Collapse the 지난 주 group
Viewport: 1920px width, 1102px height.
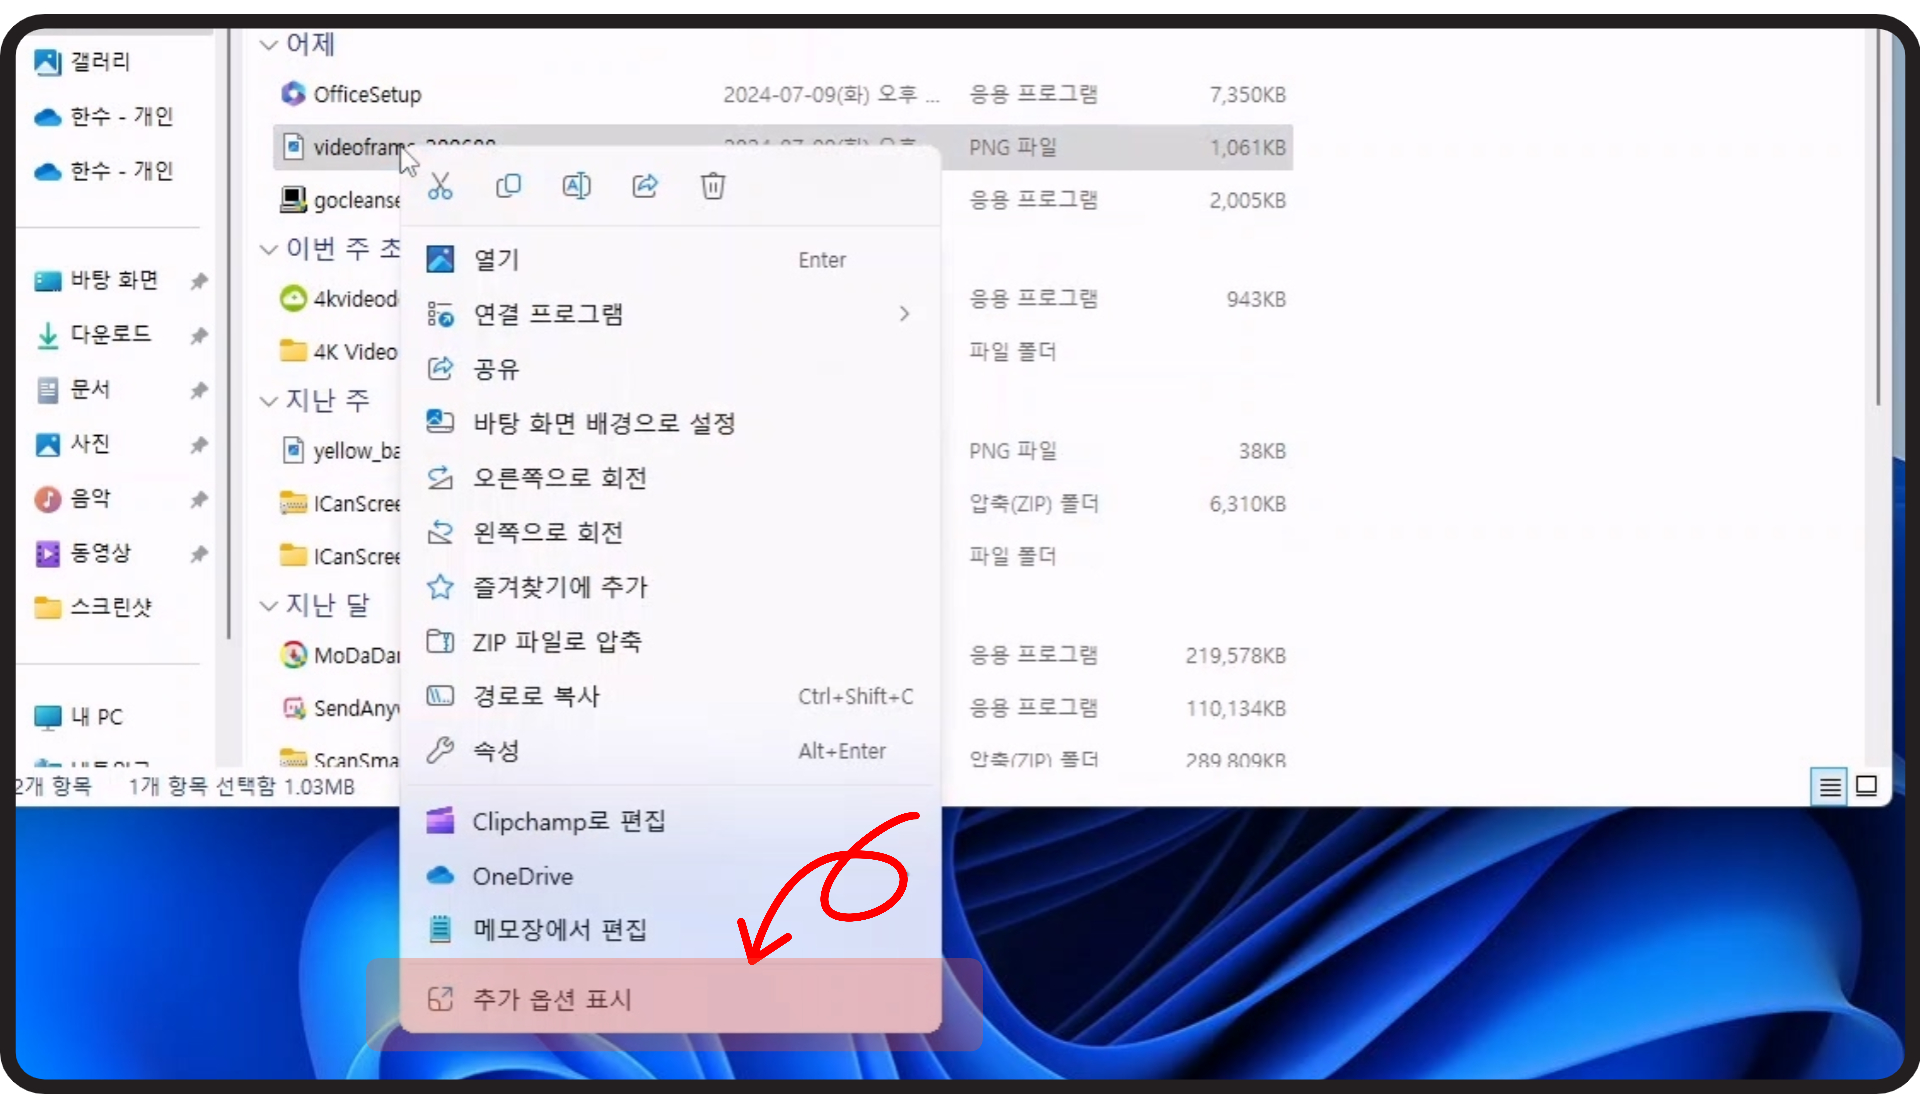[268, 402]
